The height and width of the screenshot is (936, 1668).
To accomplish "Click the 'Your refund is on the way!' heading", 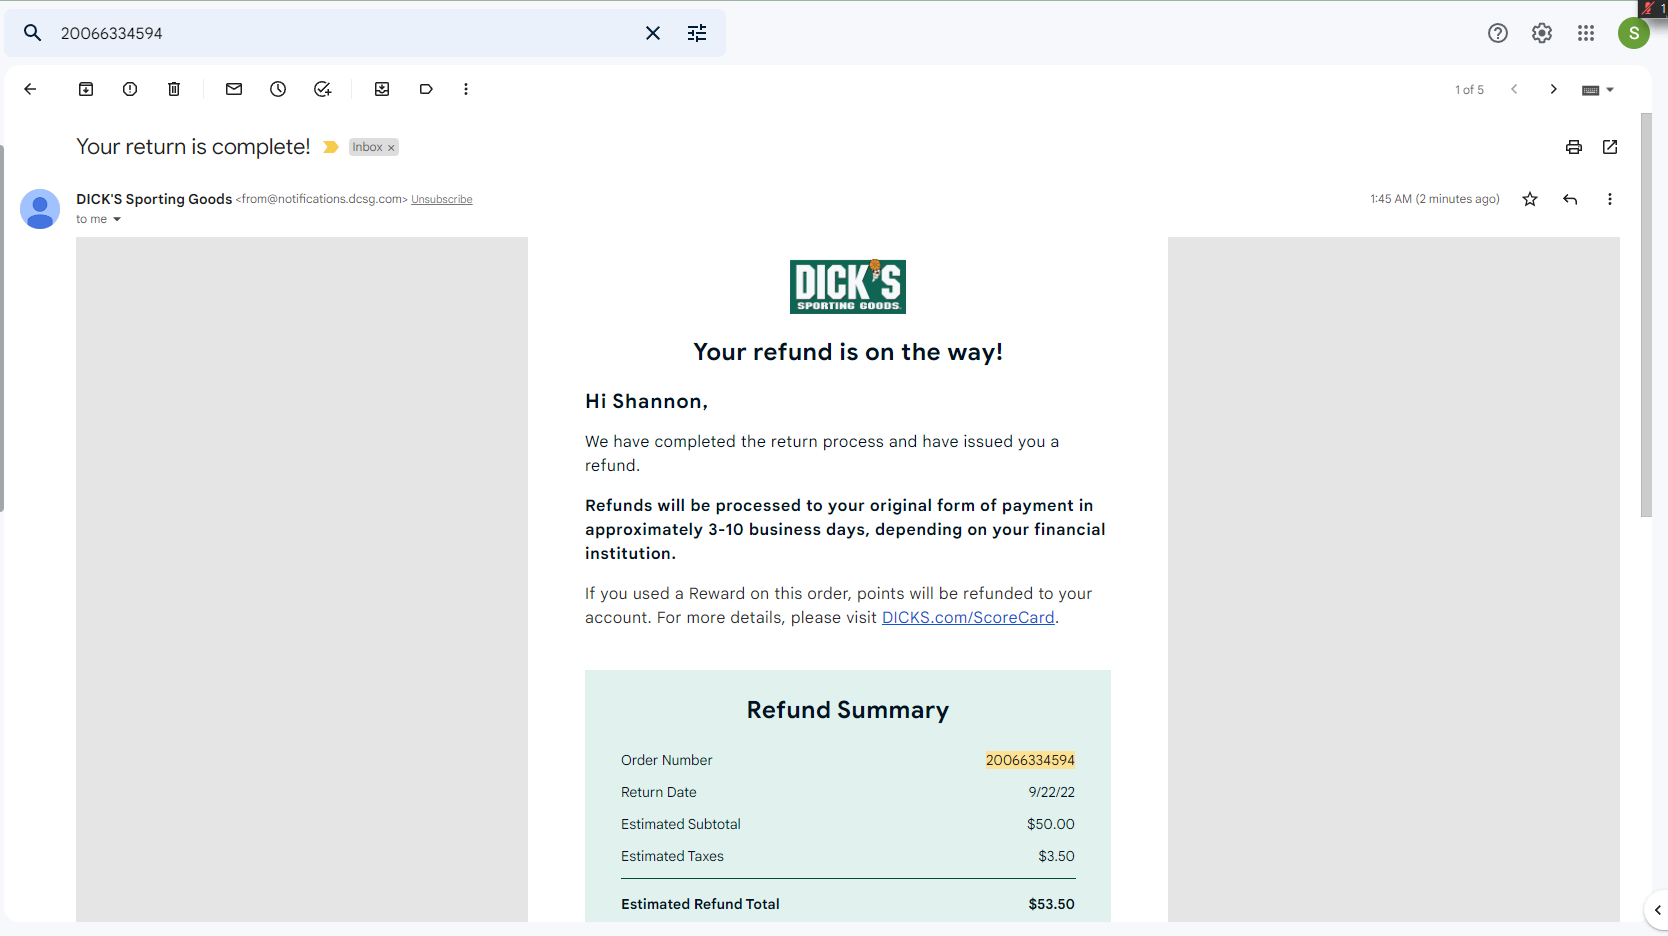I will tap(848, 352).
